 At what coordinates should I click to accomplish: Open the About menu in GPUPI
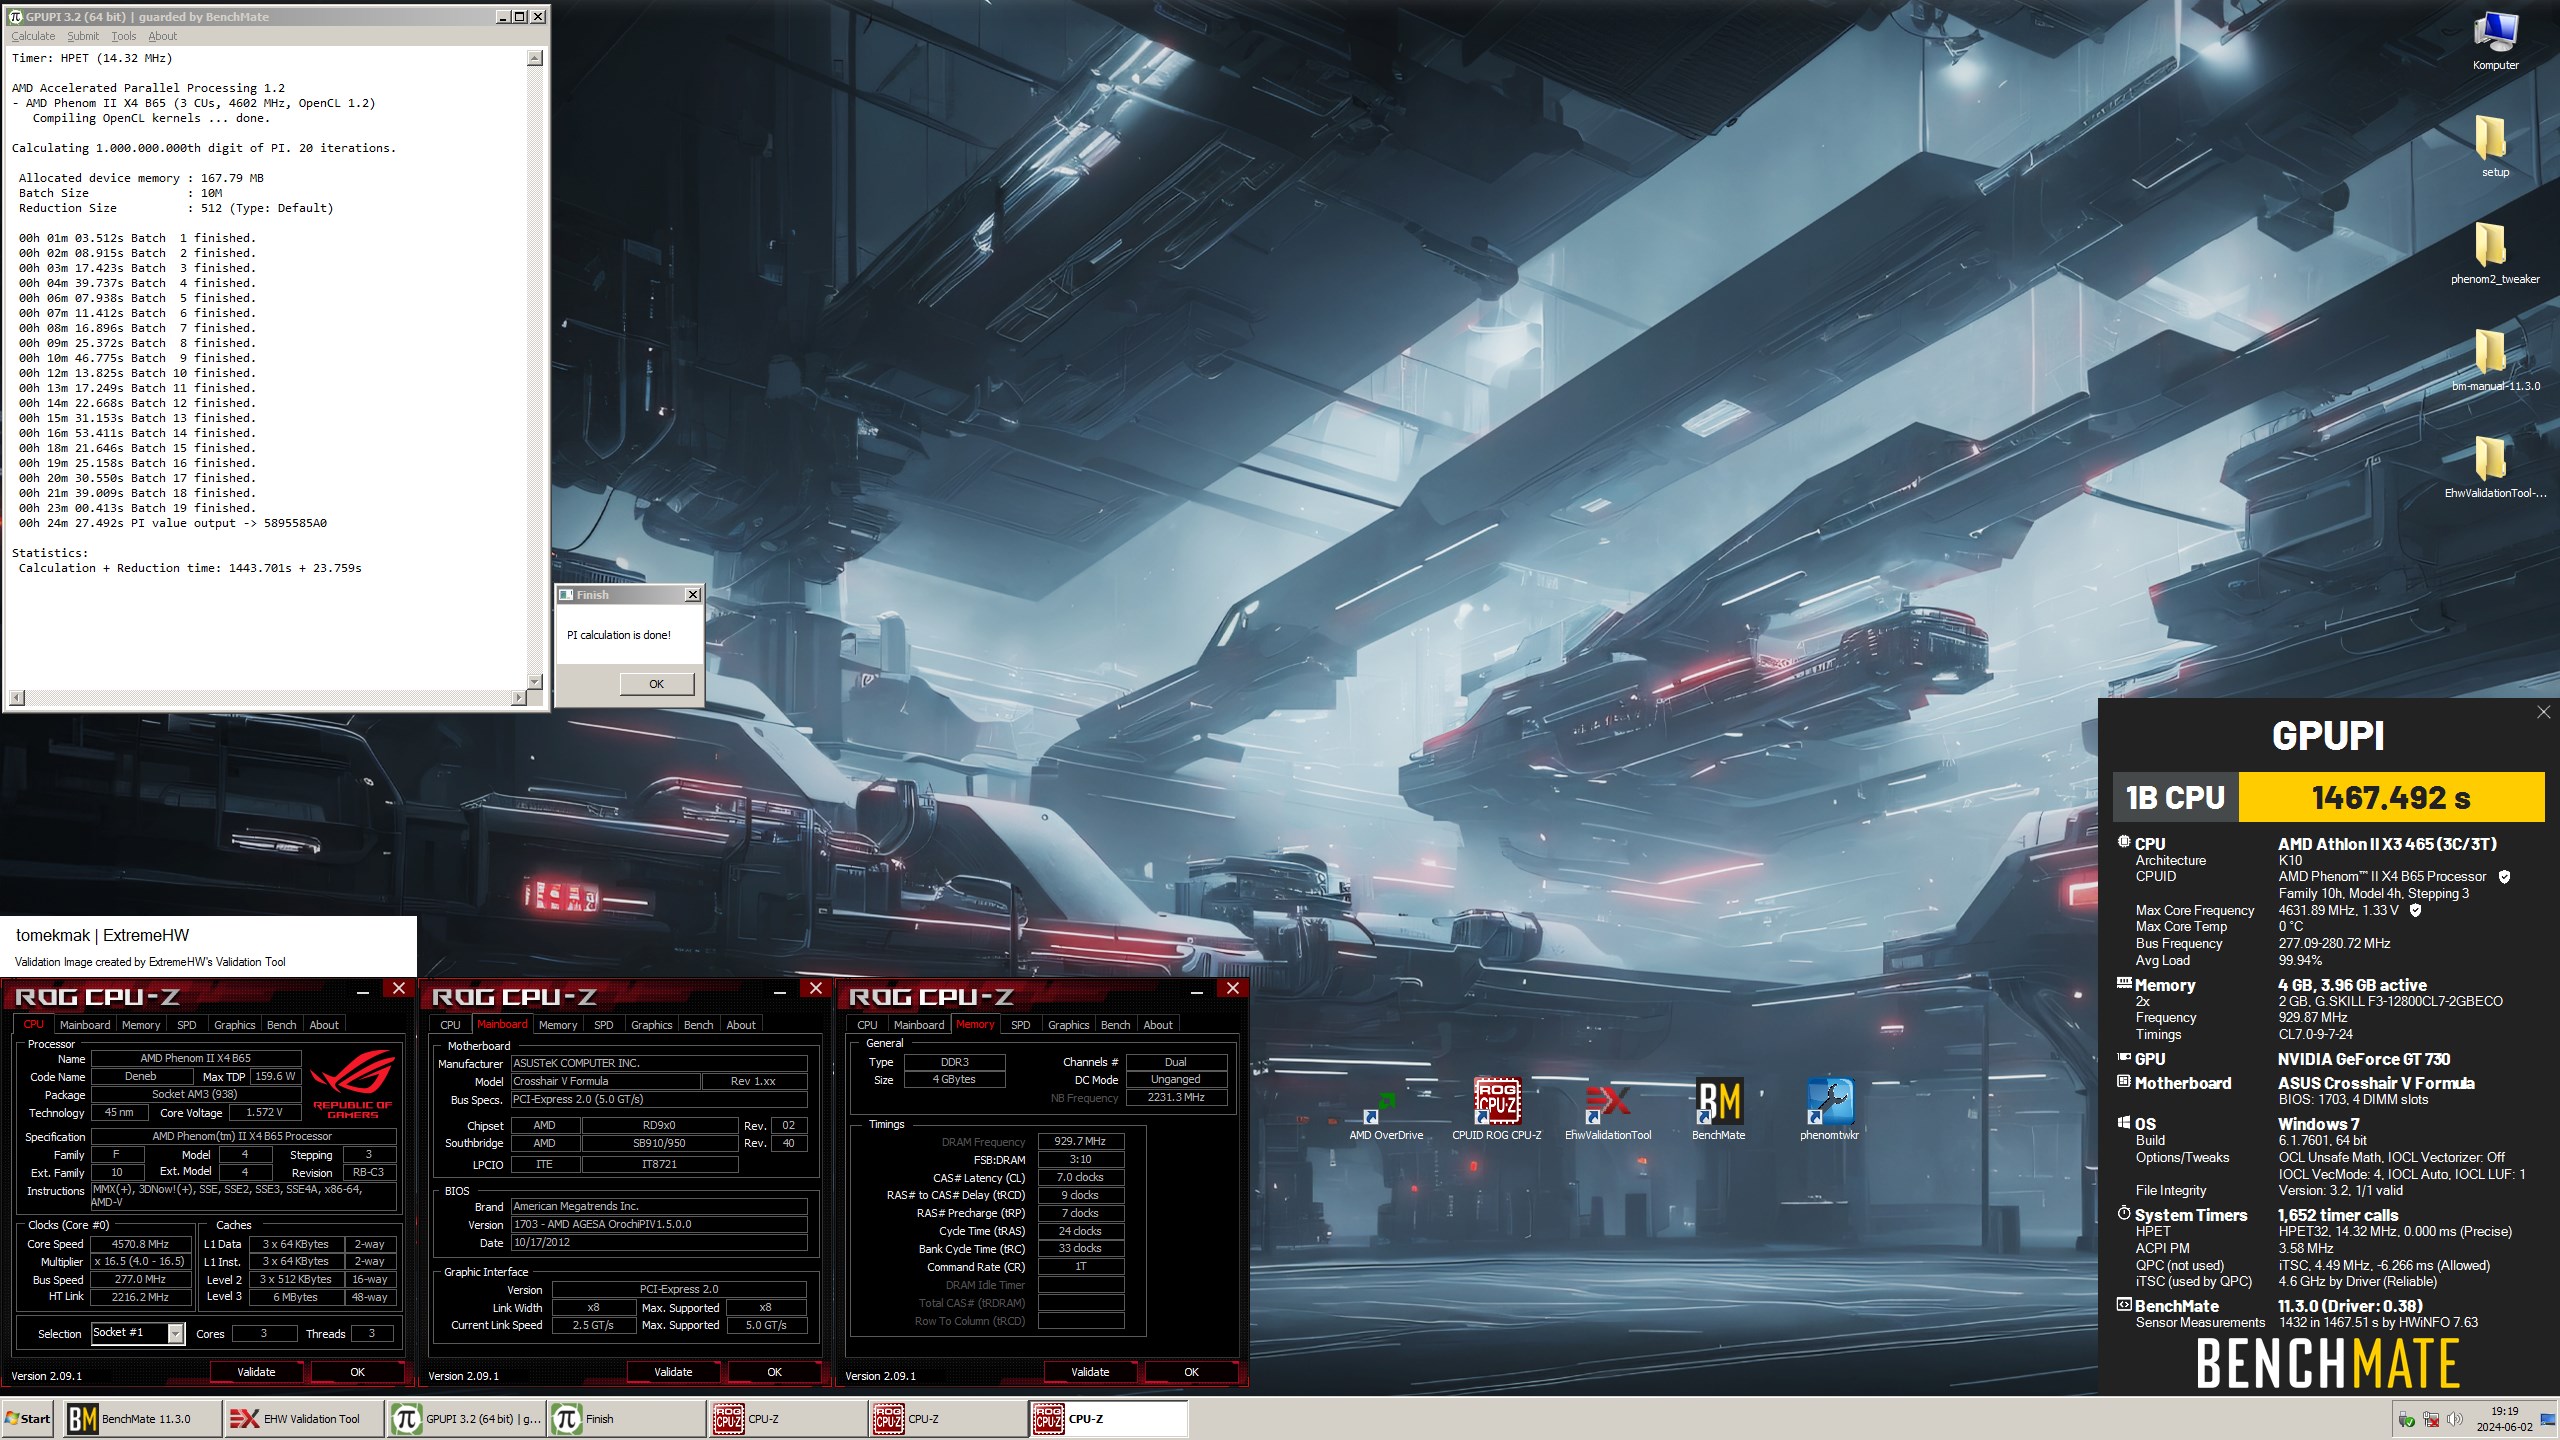pos(162,36)
